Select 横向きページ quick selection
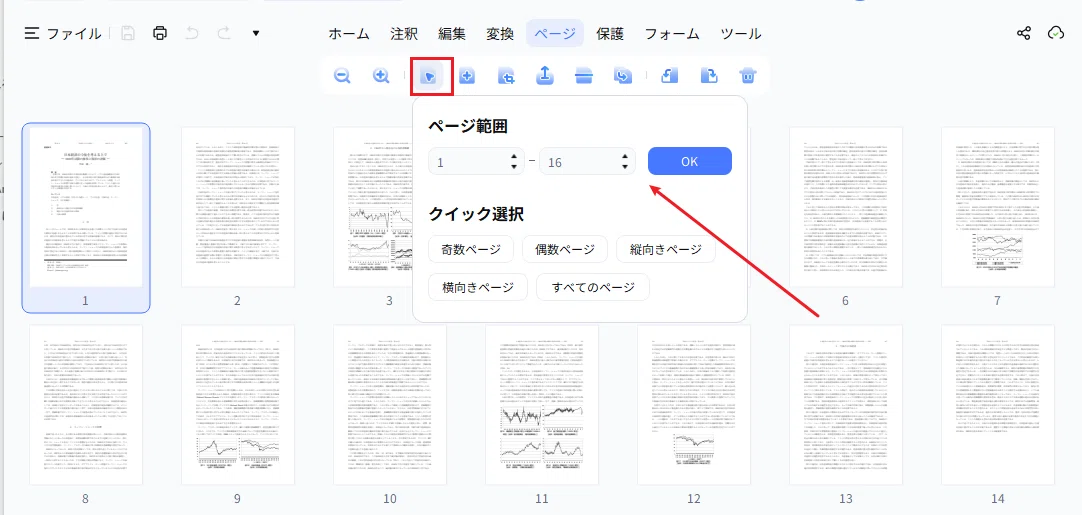 [x=478, y=287]
